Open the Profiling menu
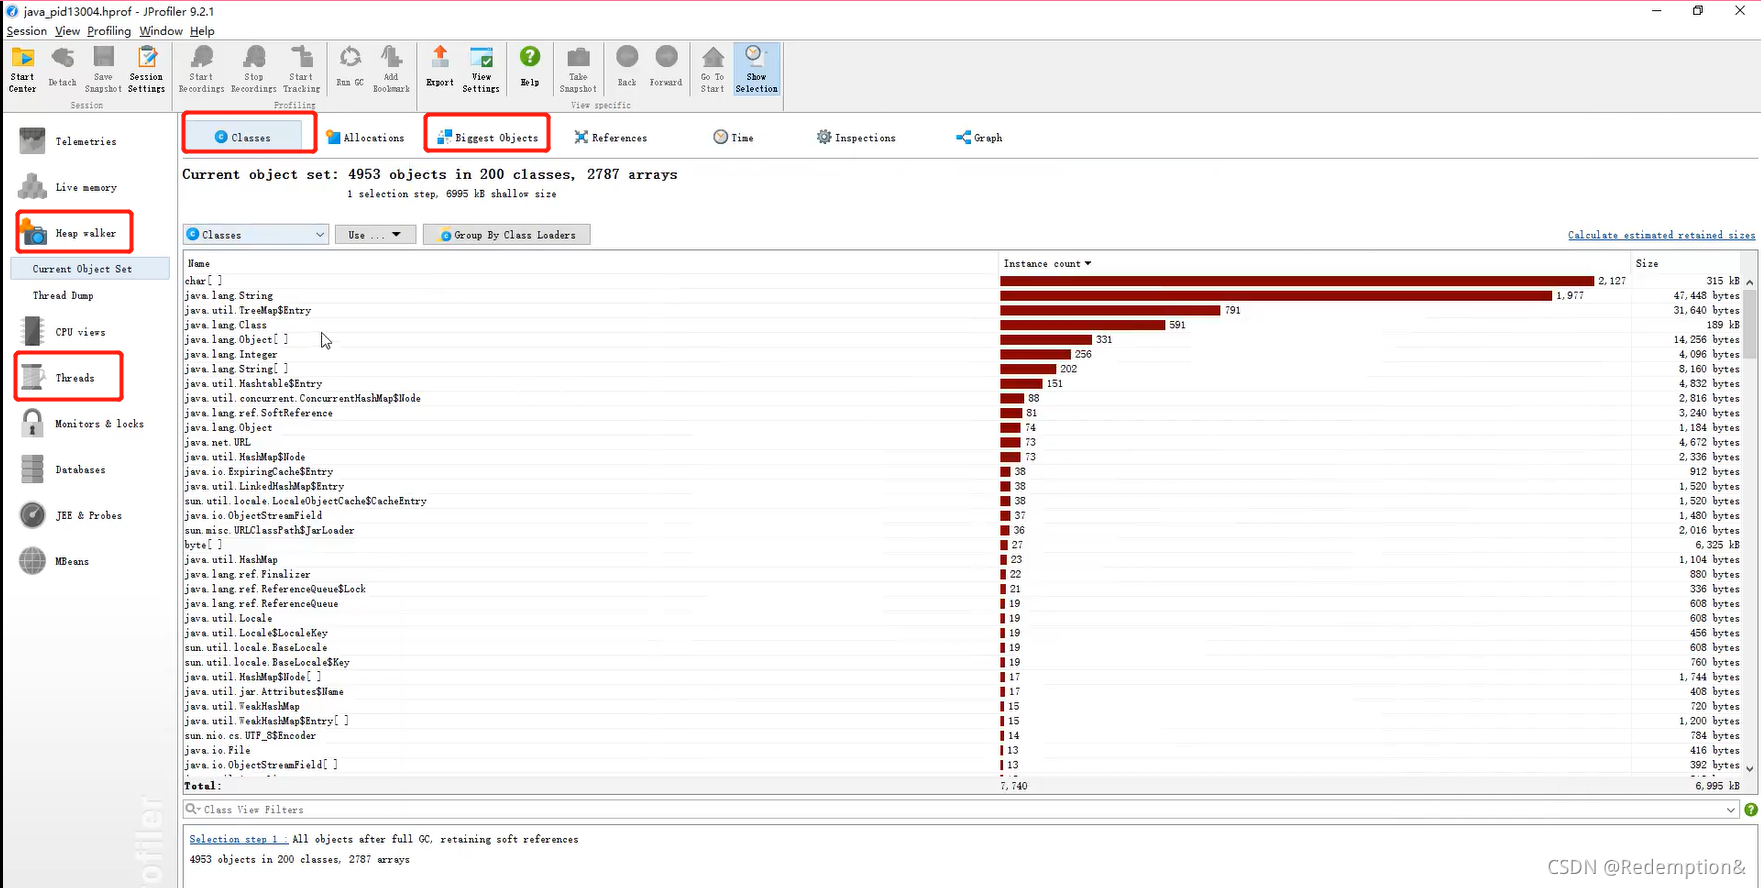 tap(109, 31)
